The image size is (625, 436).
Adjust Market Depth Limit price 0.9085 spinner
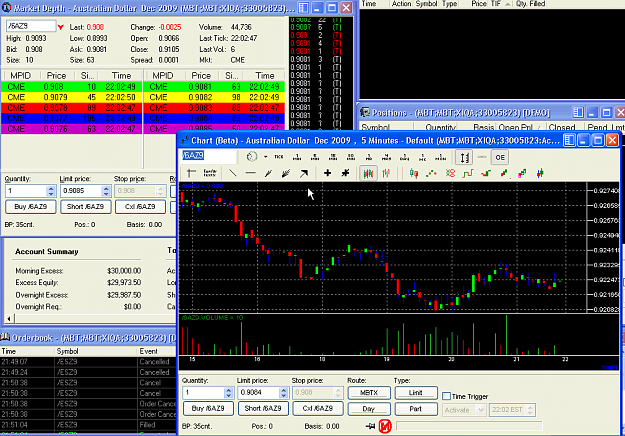tap(106, 191)
